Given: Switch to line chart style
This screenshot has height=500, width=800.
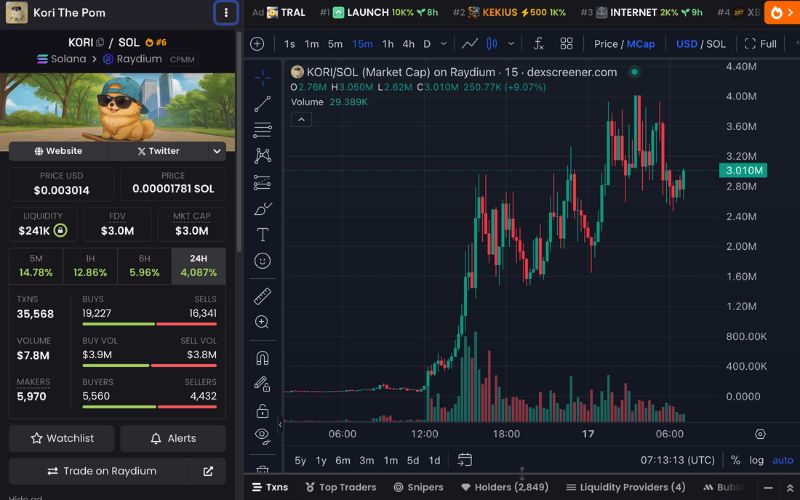Looking at the screenshot, I should 469,44.
